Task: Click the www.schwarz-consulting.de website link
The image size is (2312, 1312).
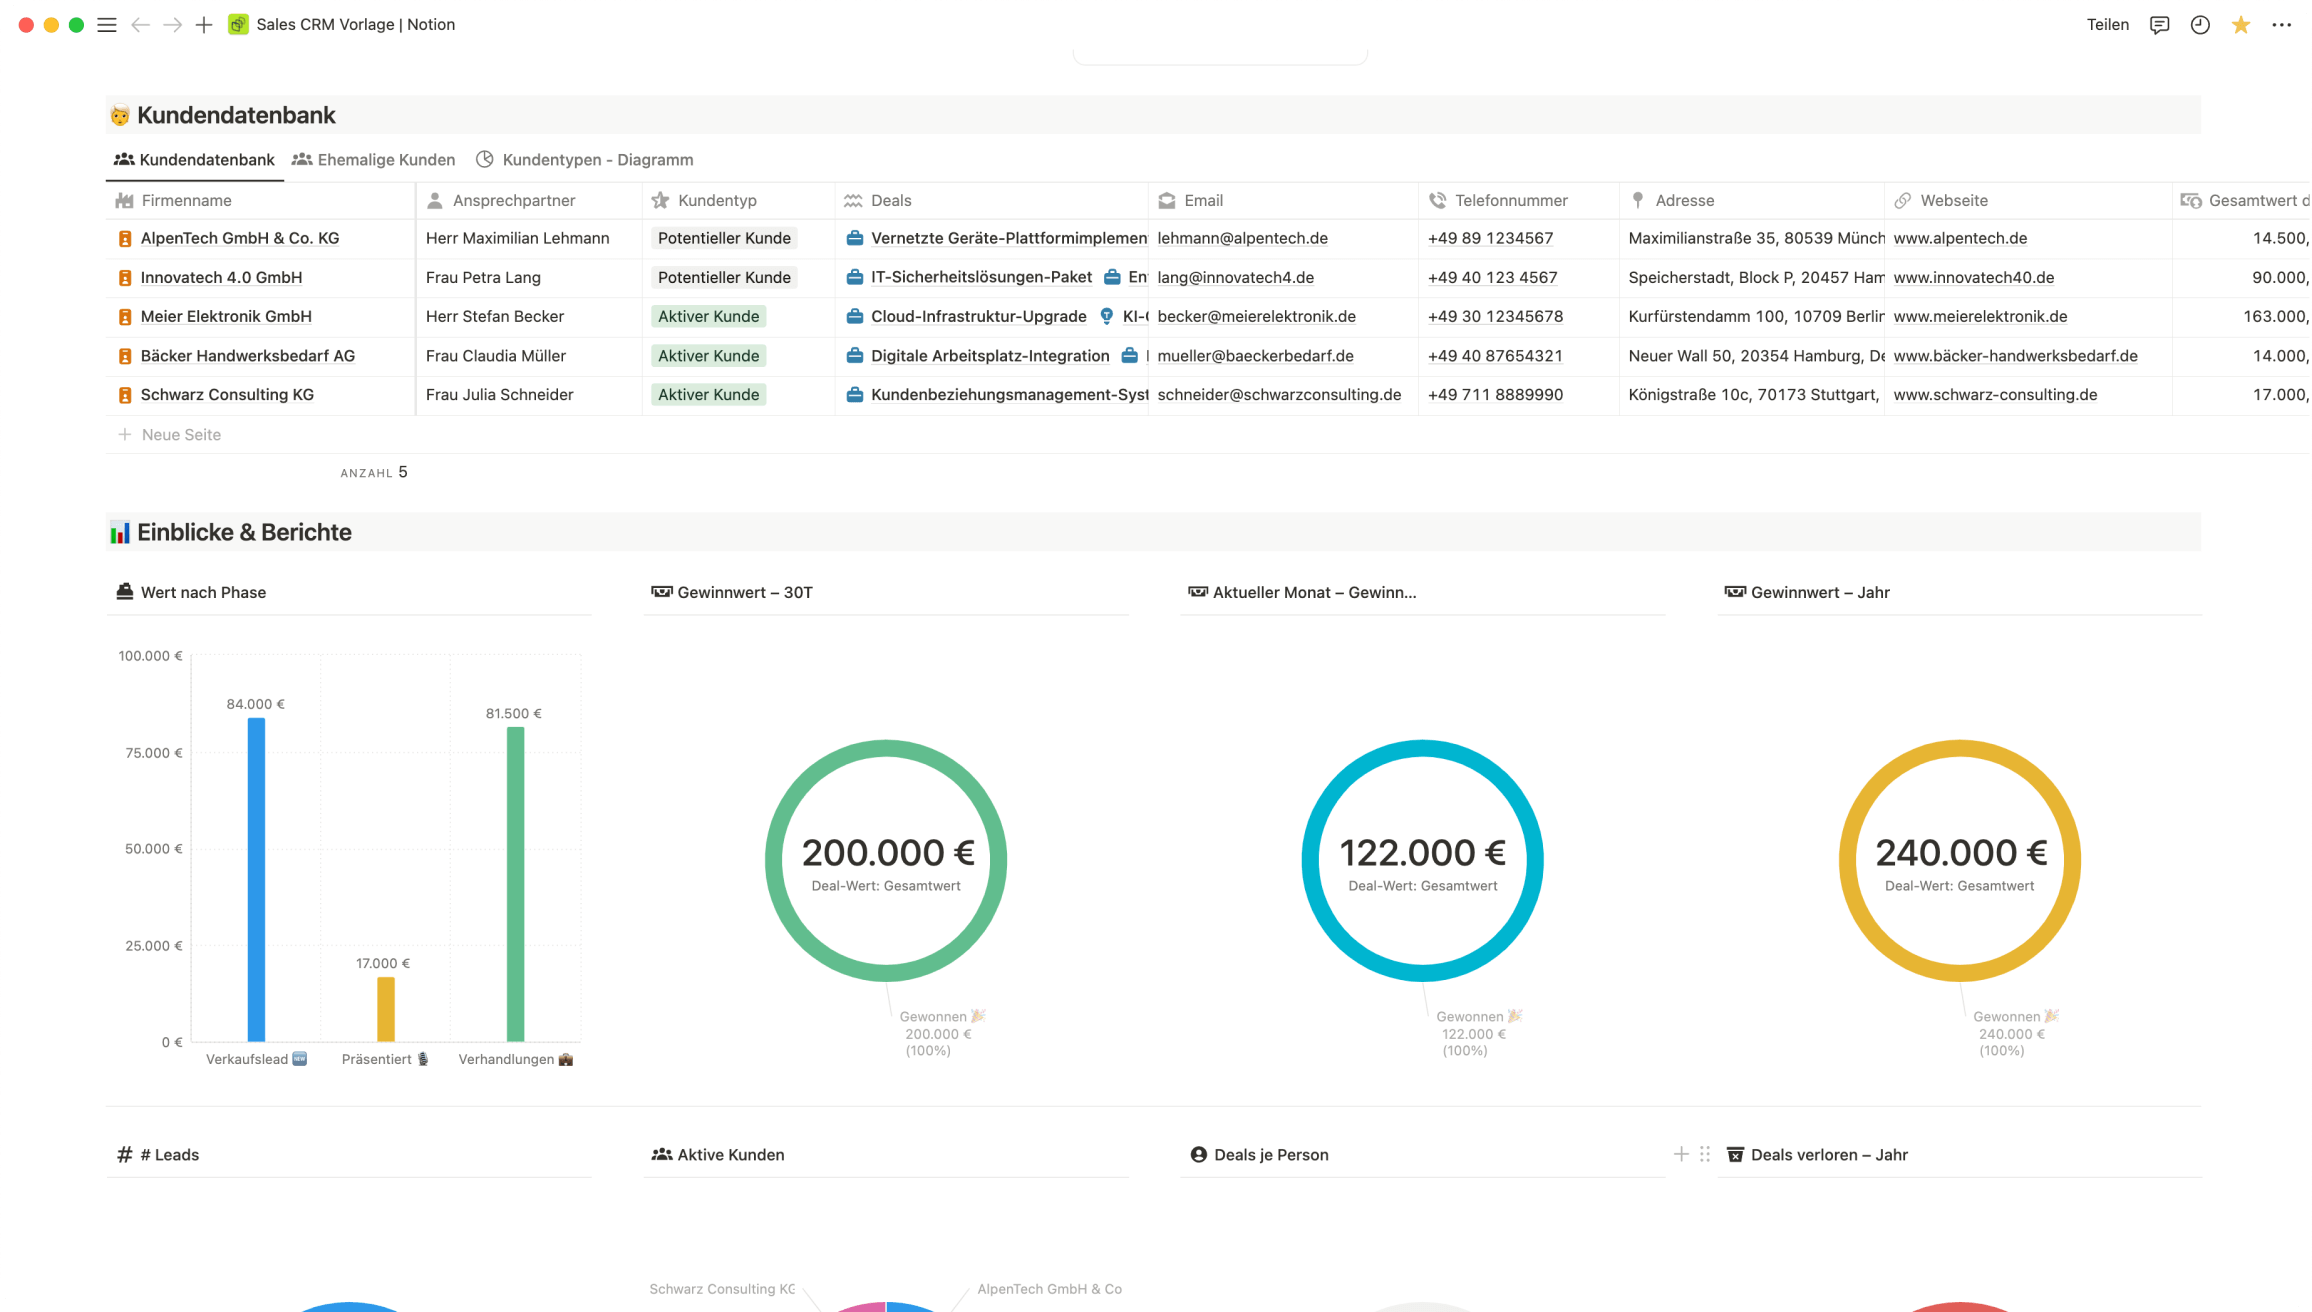Action: point(1995,395)
